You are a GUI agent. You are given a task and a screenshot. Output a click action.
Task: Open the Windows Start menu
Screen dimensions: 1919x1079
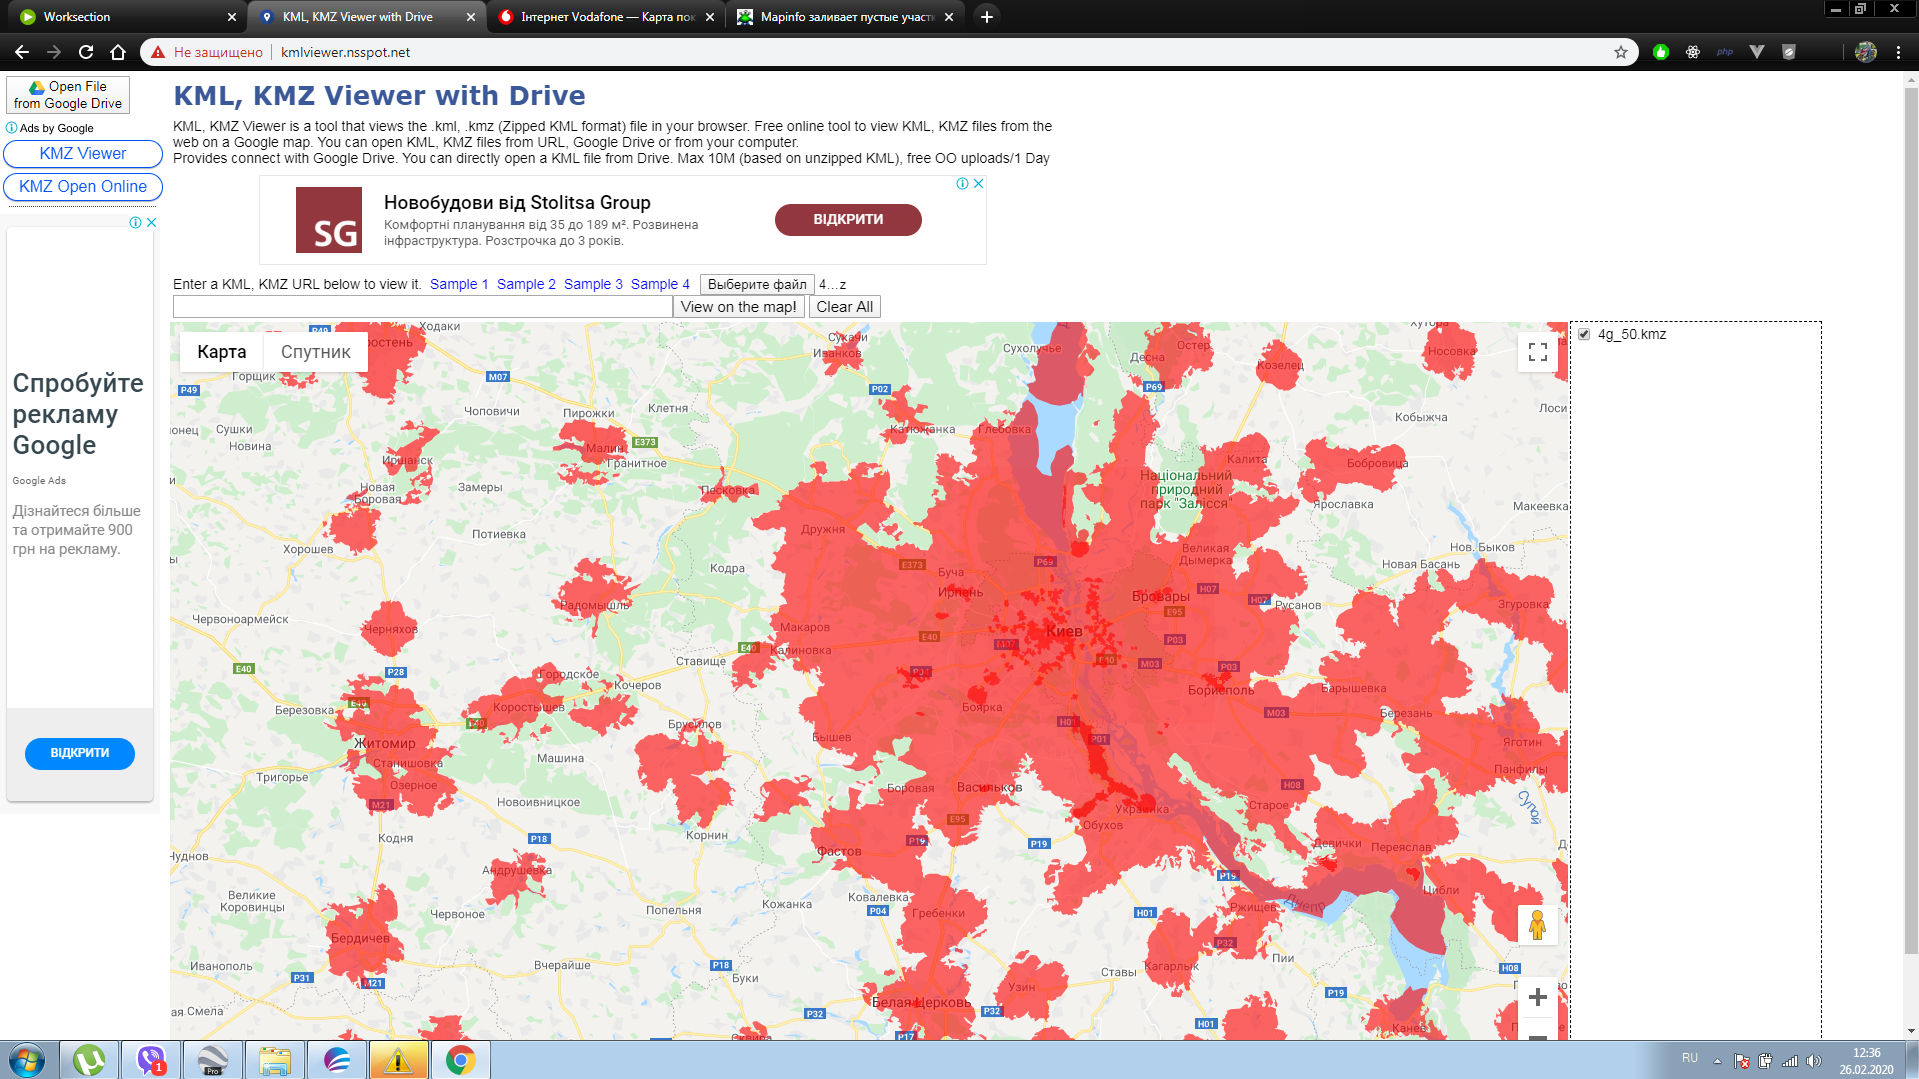(x=27, y=1060)
